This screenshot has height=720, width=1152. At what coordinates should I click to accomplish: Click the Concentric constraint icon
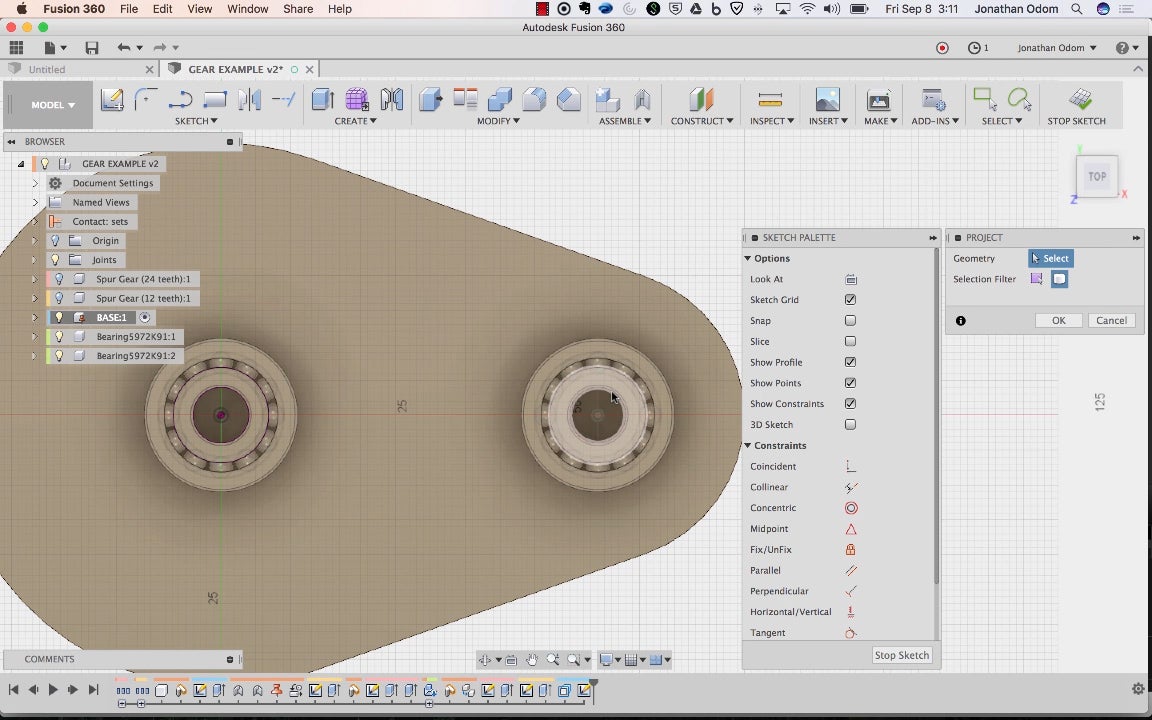[x=851, y=508]
